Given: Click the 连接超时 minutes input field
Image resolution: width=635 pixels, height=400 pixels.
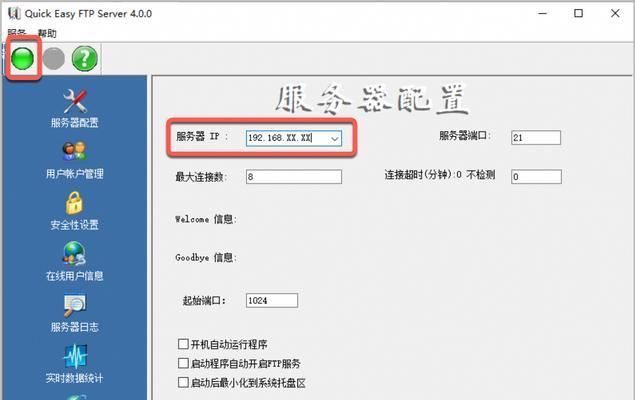Looking at the screenshot, I should click(536, 177).
